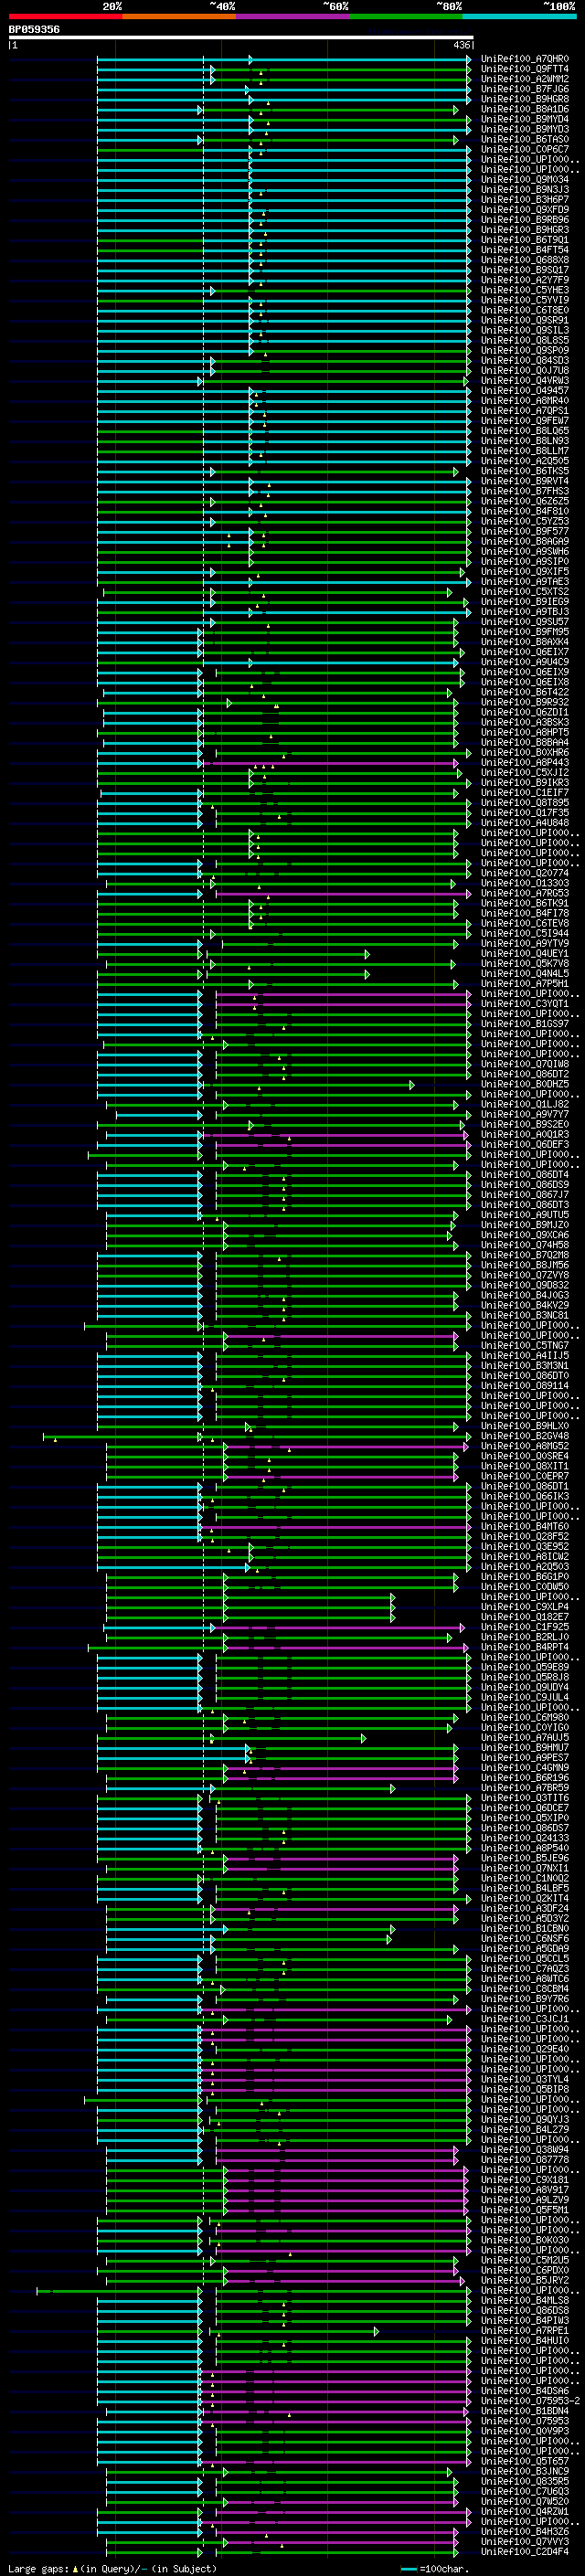Select hit UniRef100_A9V7Y7
The height and width of the screenshot is (2576, 585).
click(524, 1114)
